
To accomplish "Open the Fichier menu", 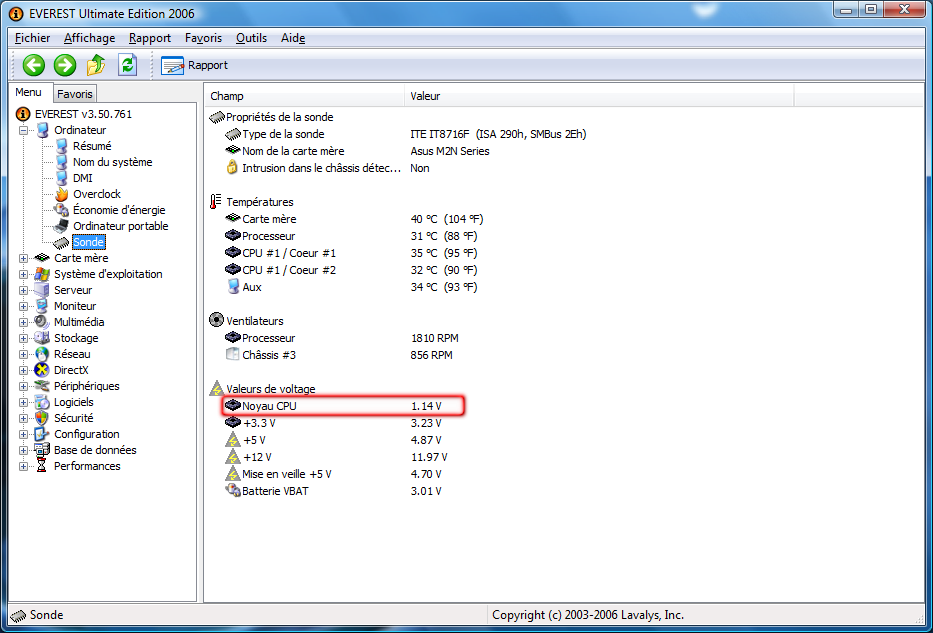I will [x=33, y=38].
